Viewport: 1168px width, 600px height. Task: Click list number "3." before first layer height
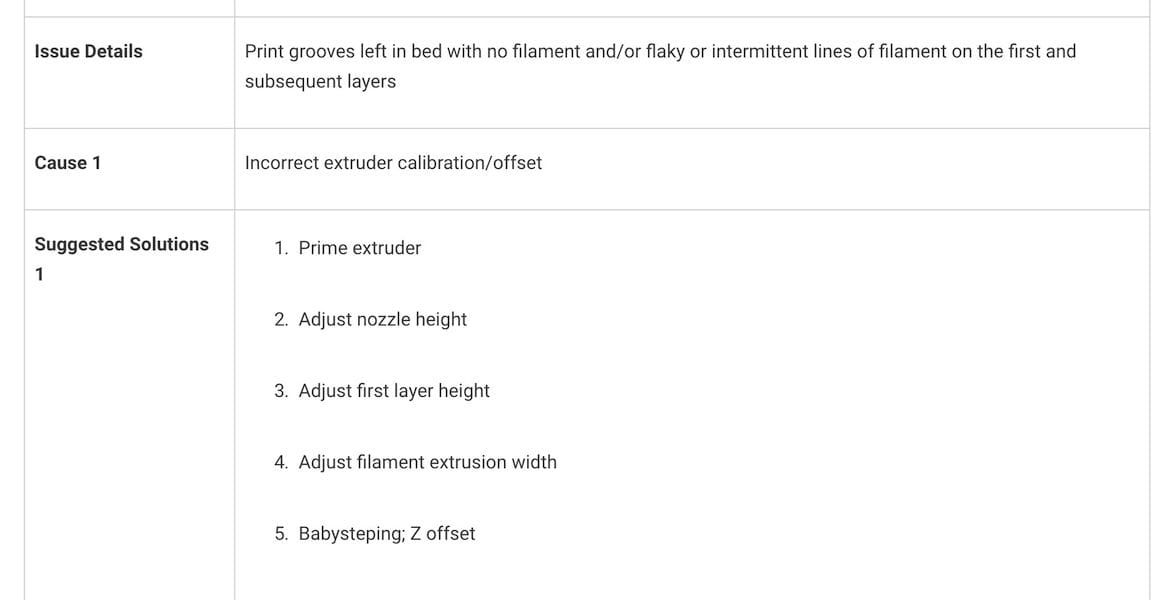coord(281,391)
